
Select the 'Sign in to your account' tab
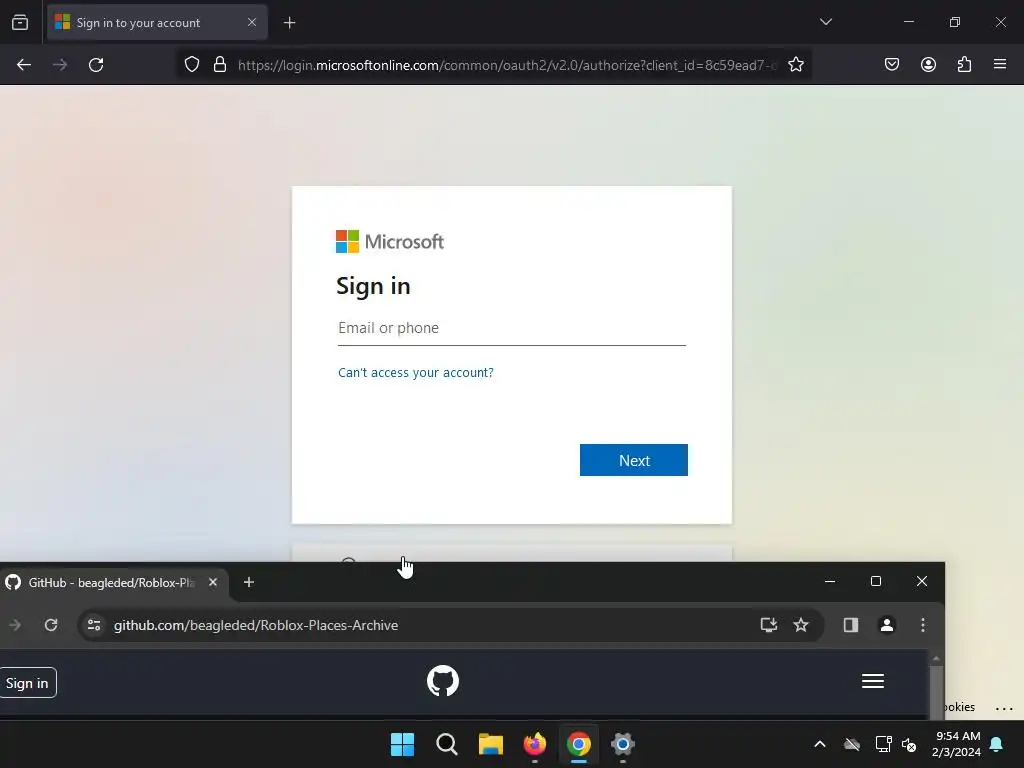point(157,23)
